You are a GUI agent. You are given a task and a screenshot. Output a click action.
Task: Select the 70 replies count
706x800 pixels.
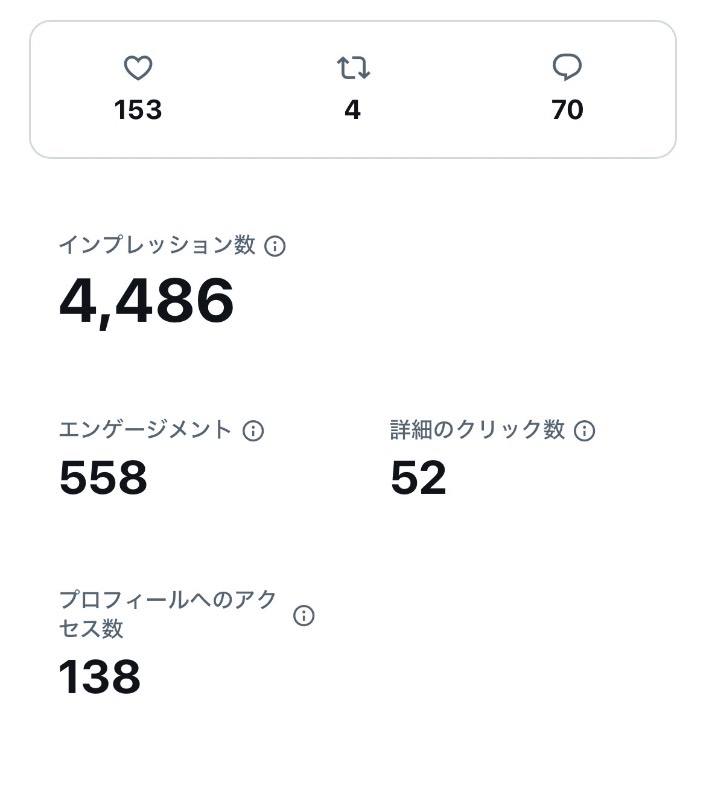567,110
